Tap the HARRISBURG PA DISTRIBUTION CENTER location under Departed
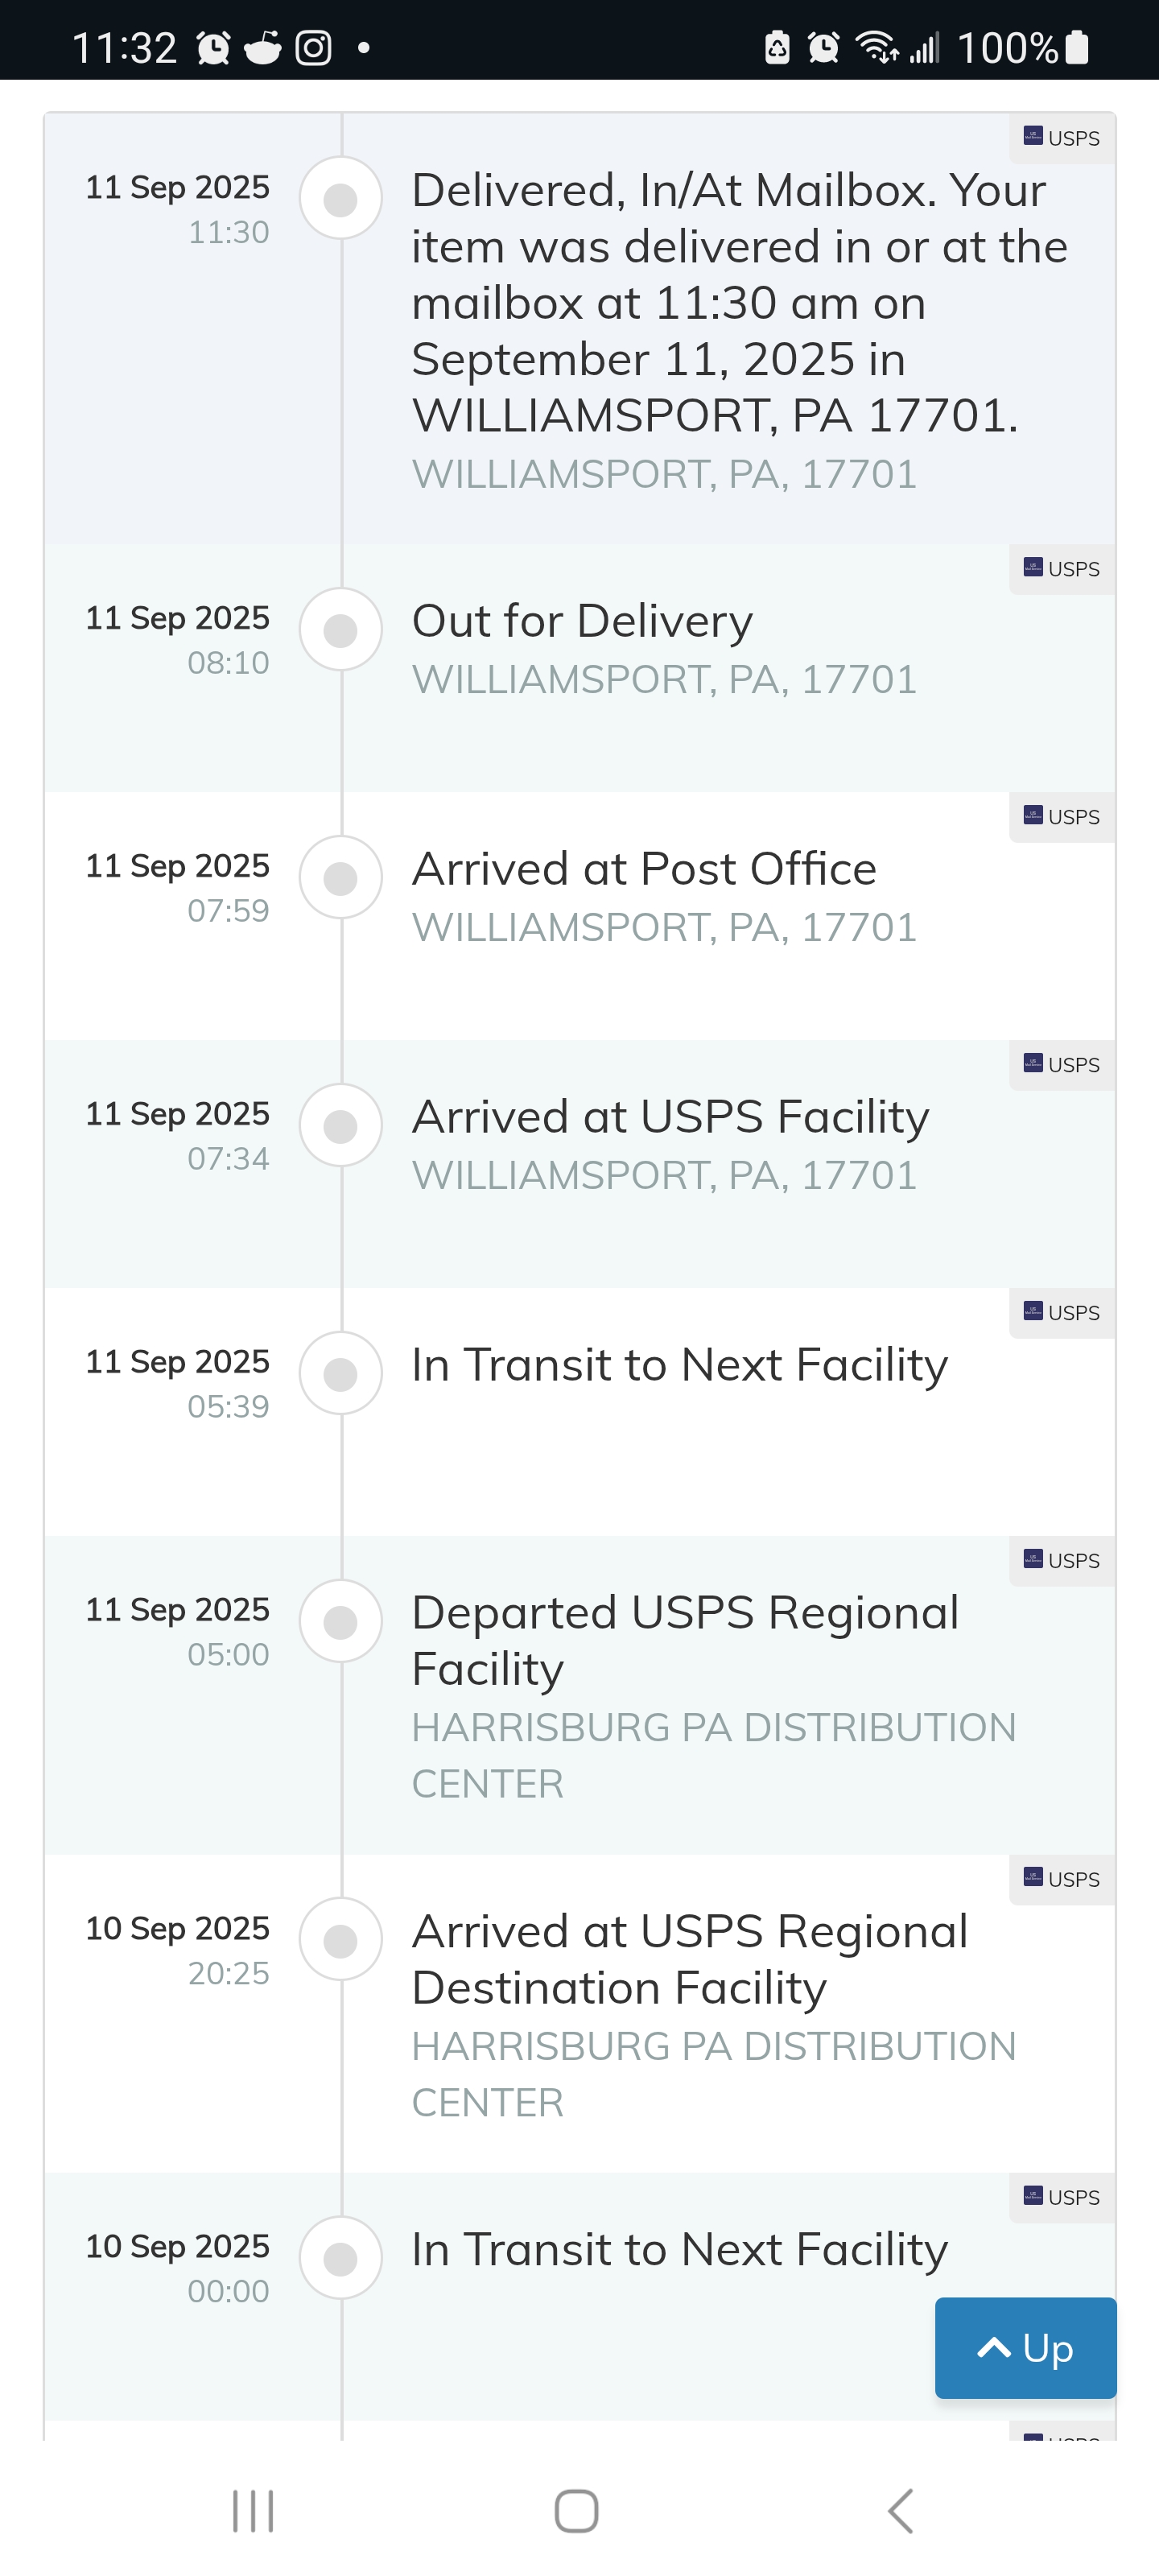This screenshot has height=2576, width=1159. 714,1755
